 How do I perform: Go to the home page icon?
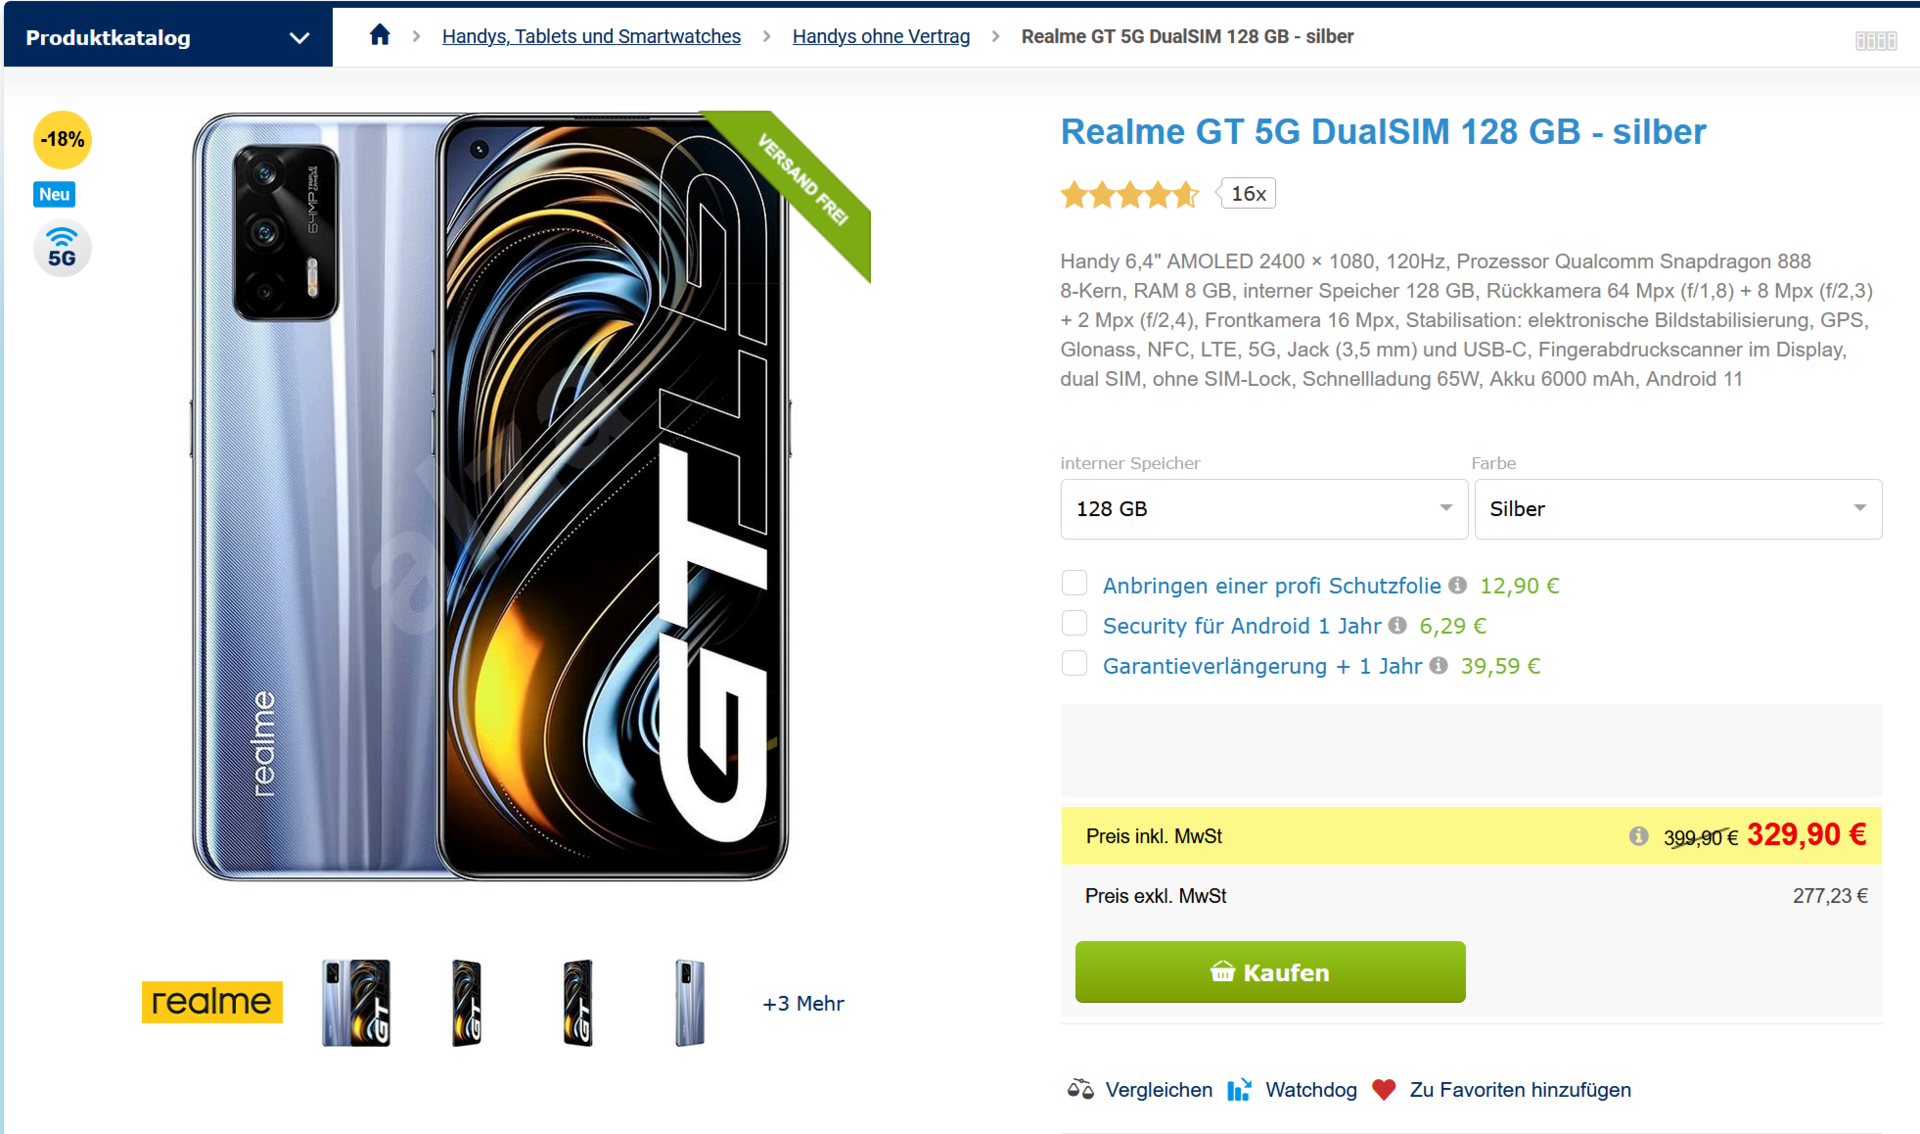click(379, 36)
